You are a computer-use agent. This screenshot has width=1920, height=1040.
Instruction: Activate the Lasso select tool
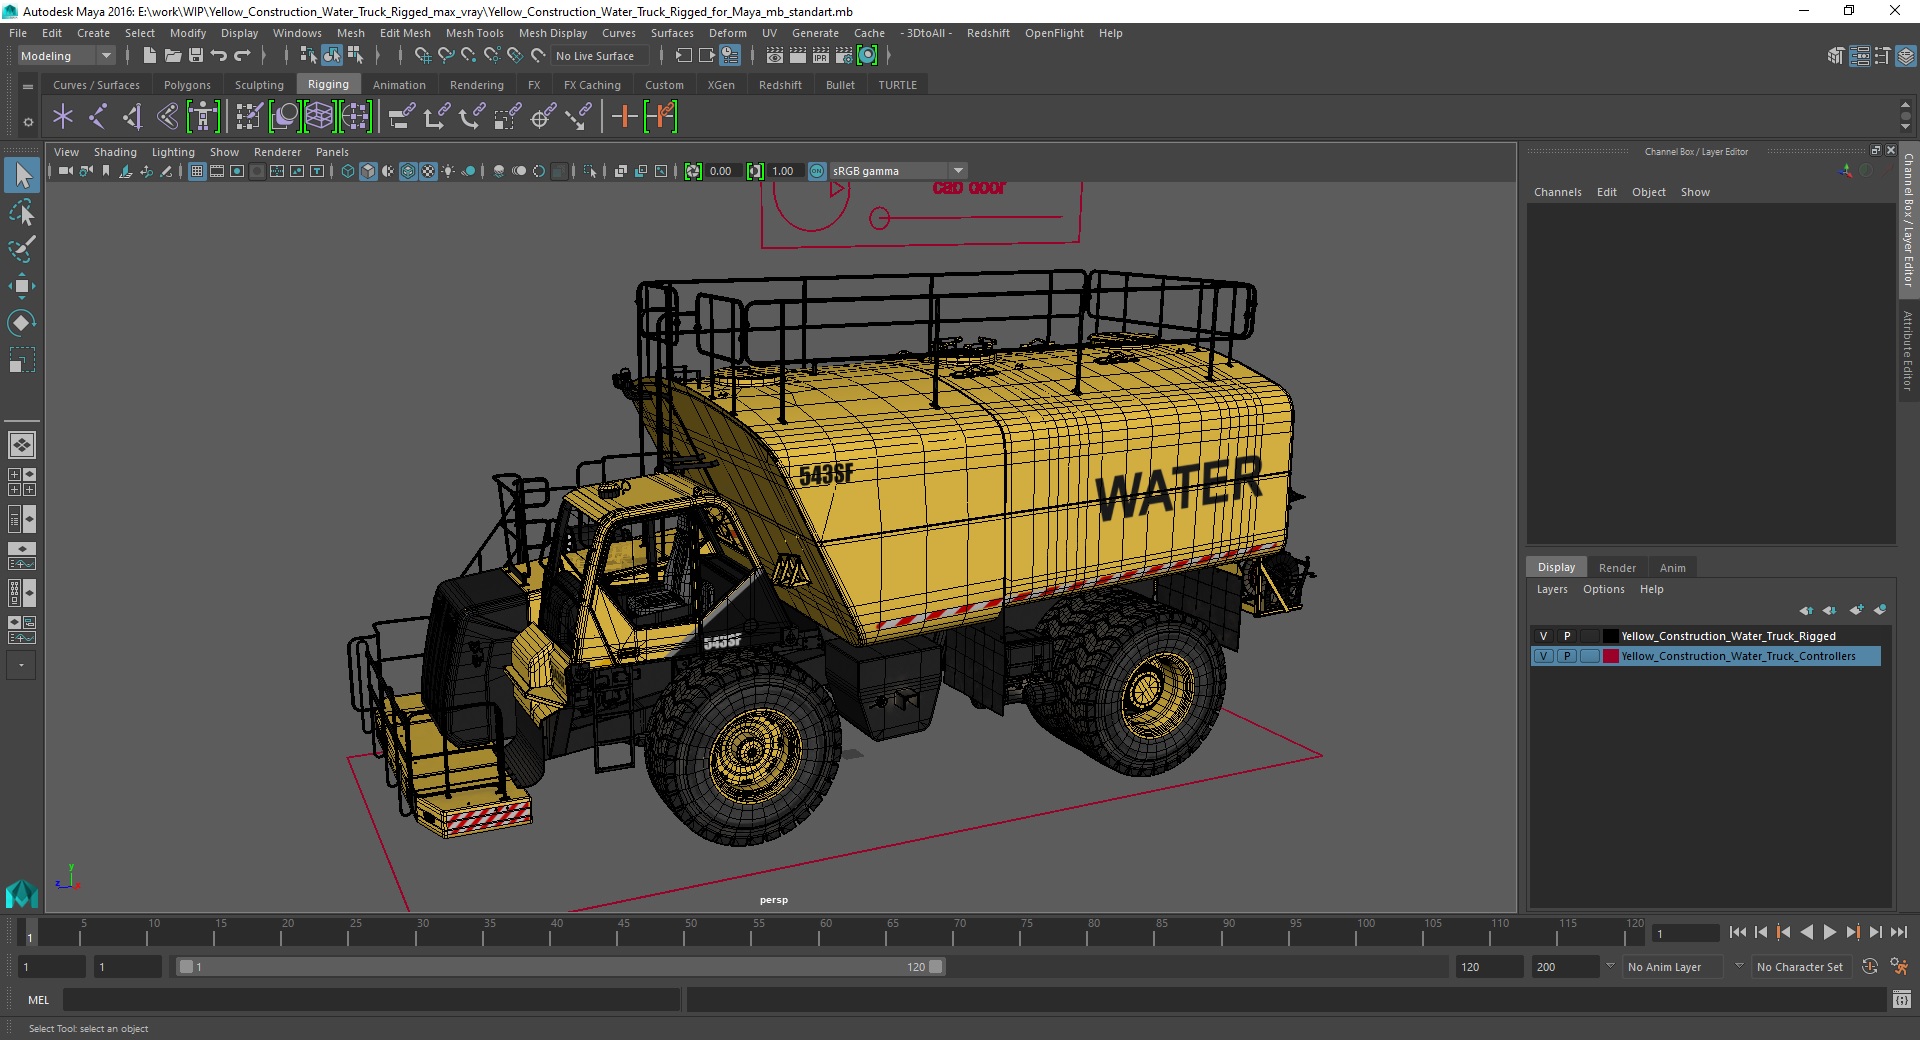pos(22,213)
